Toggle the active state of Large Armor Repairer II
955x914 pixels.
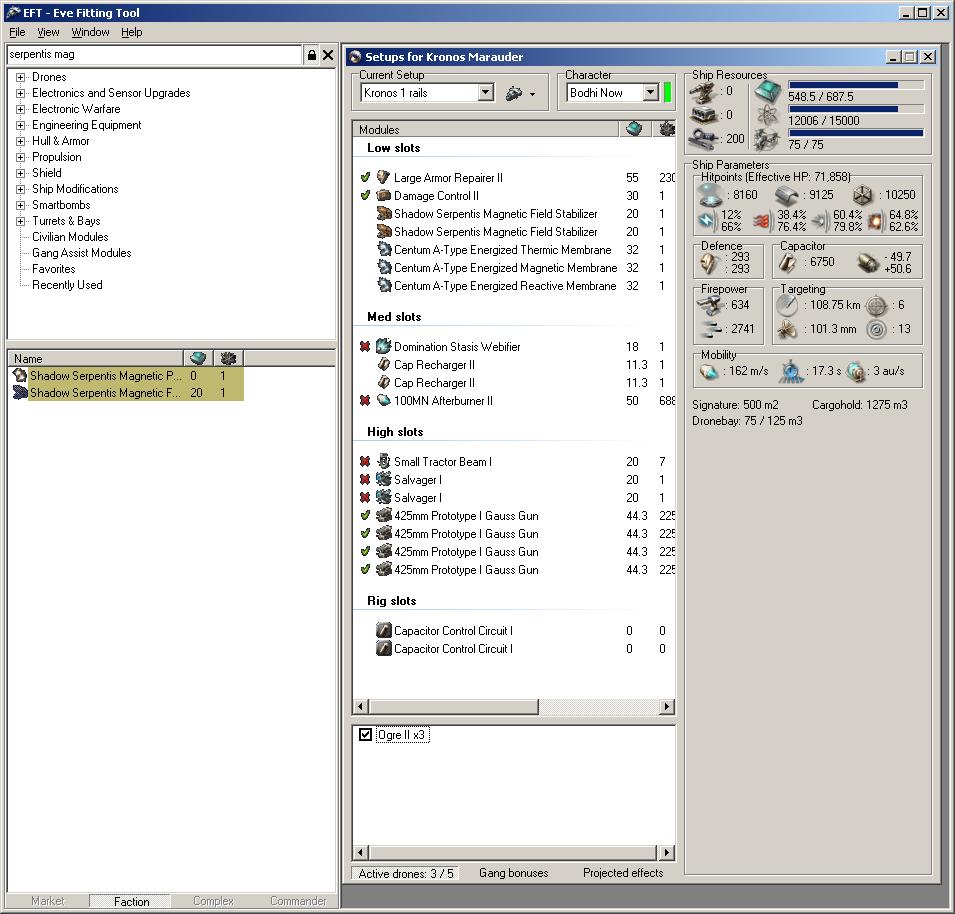(365, 177)
